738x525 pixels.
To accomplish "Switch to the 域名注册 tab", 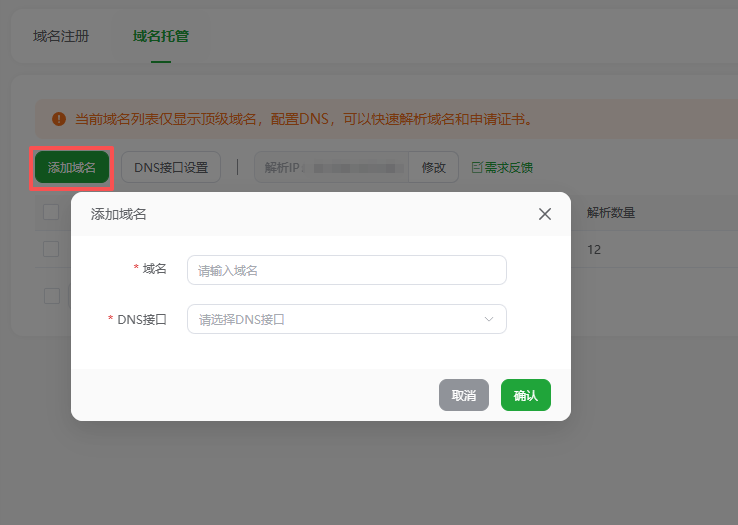I will (x=61, y=37).
